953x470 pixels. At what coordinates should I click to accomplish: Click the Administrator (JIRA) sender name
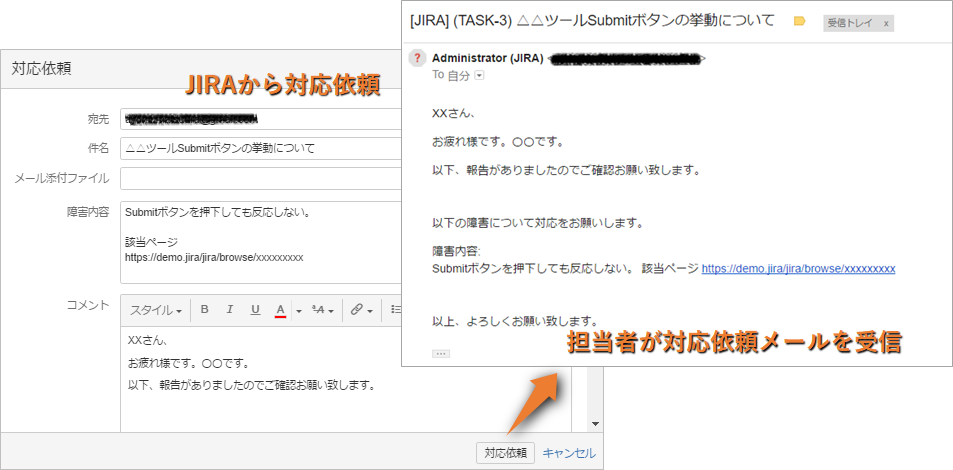(487, 58)
